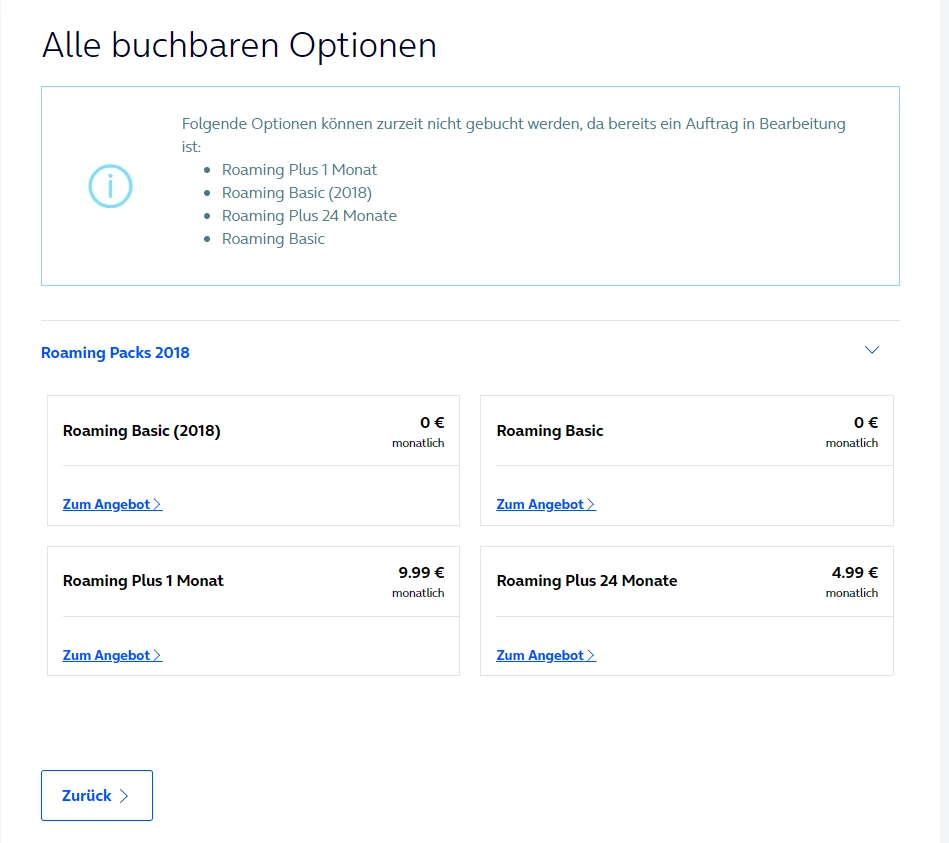Viewport: 949px width, 843px height.
Task: Click "Roaming Basic (2018)" in the notice list
Action: coord(296,193)
